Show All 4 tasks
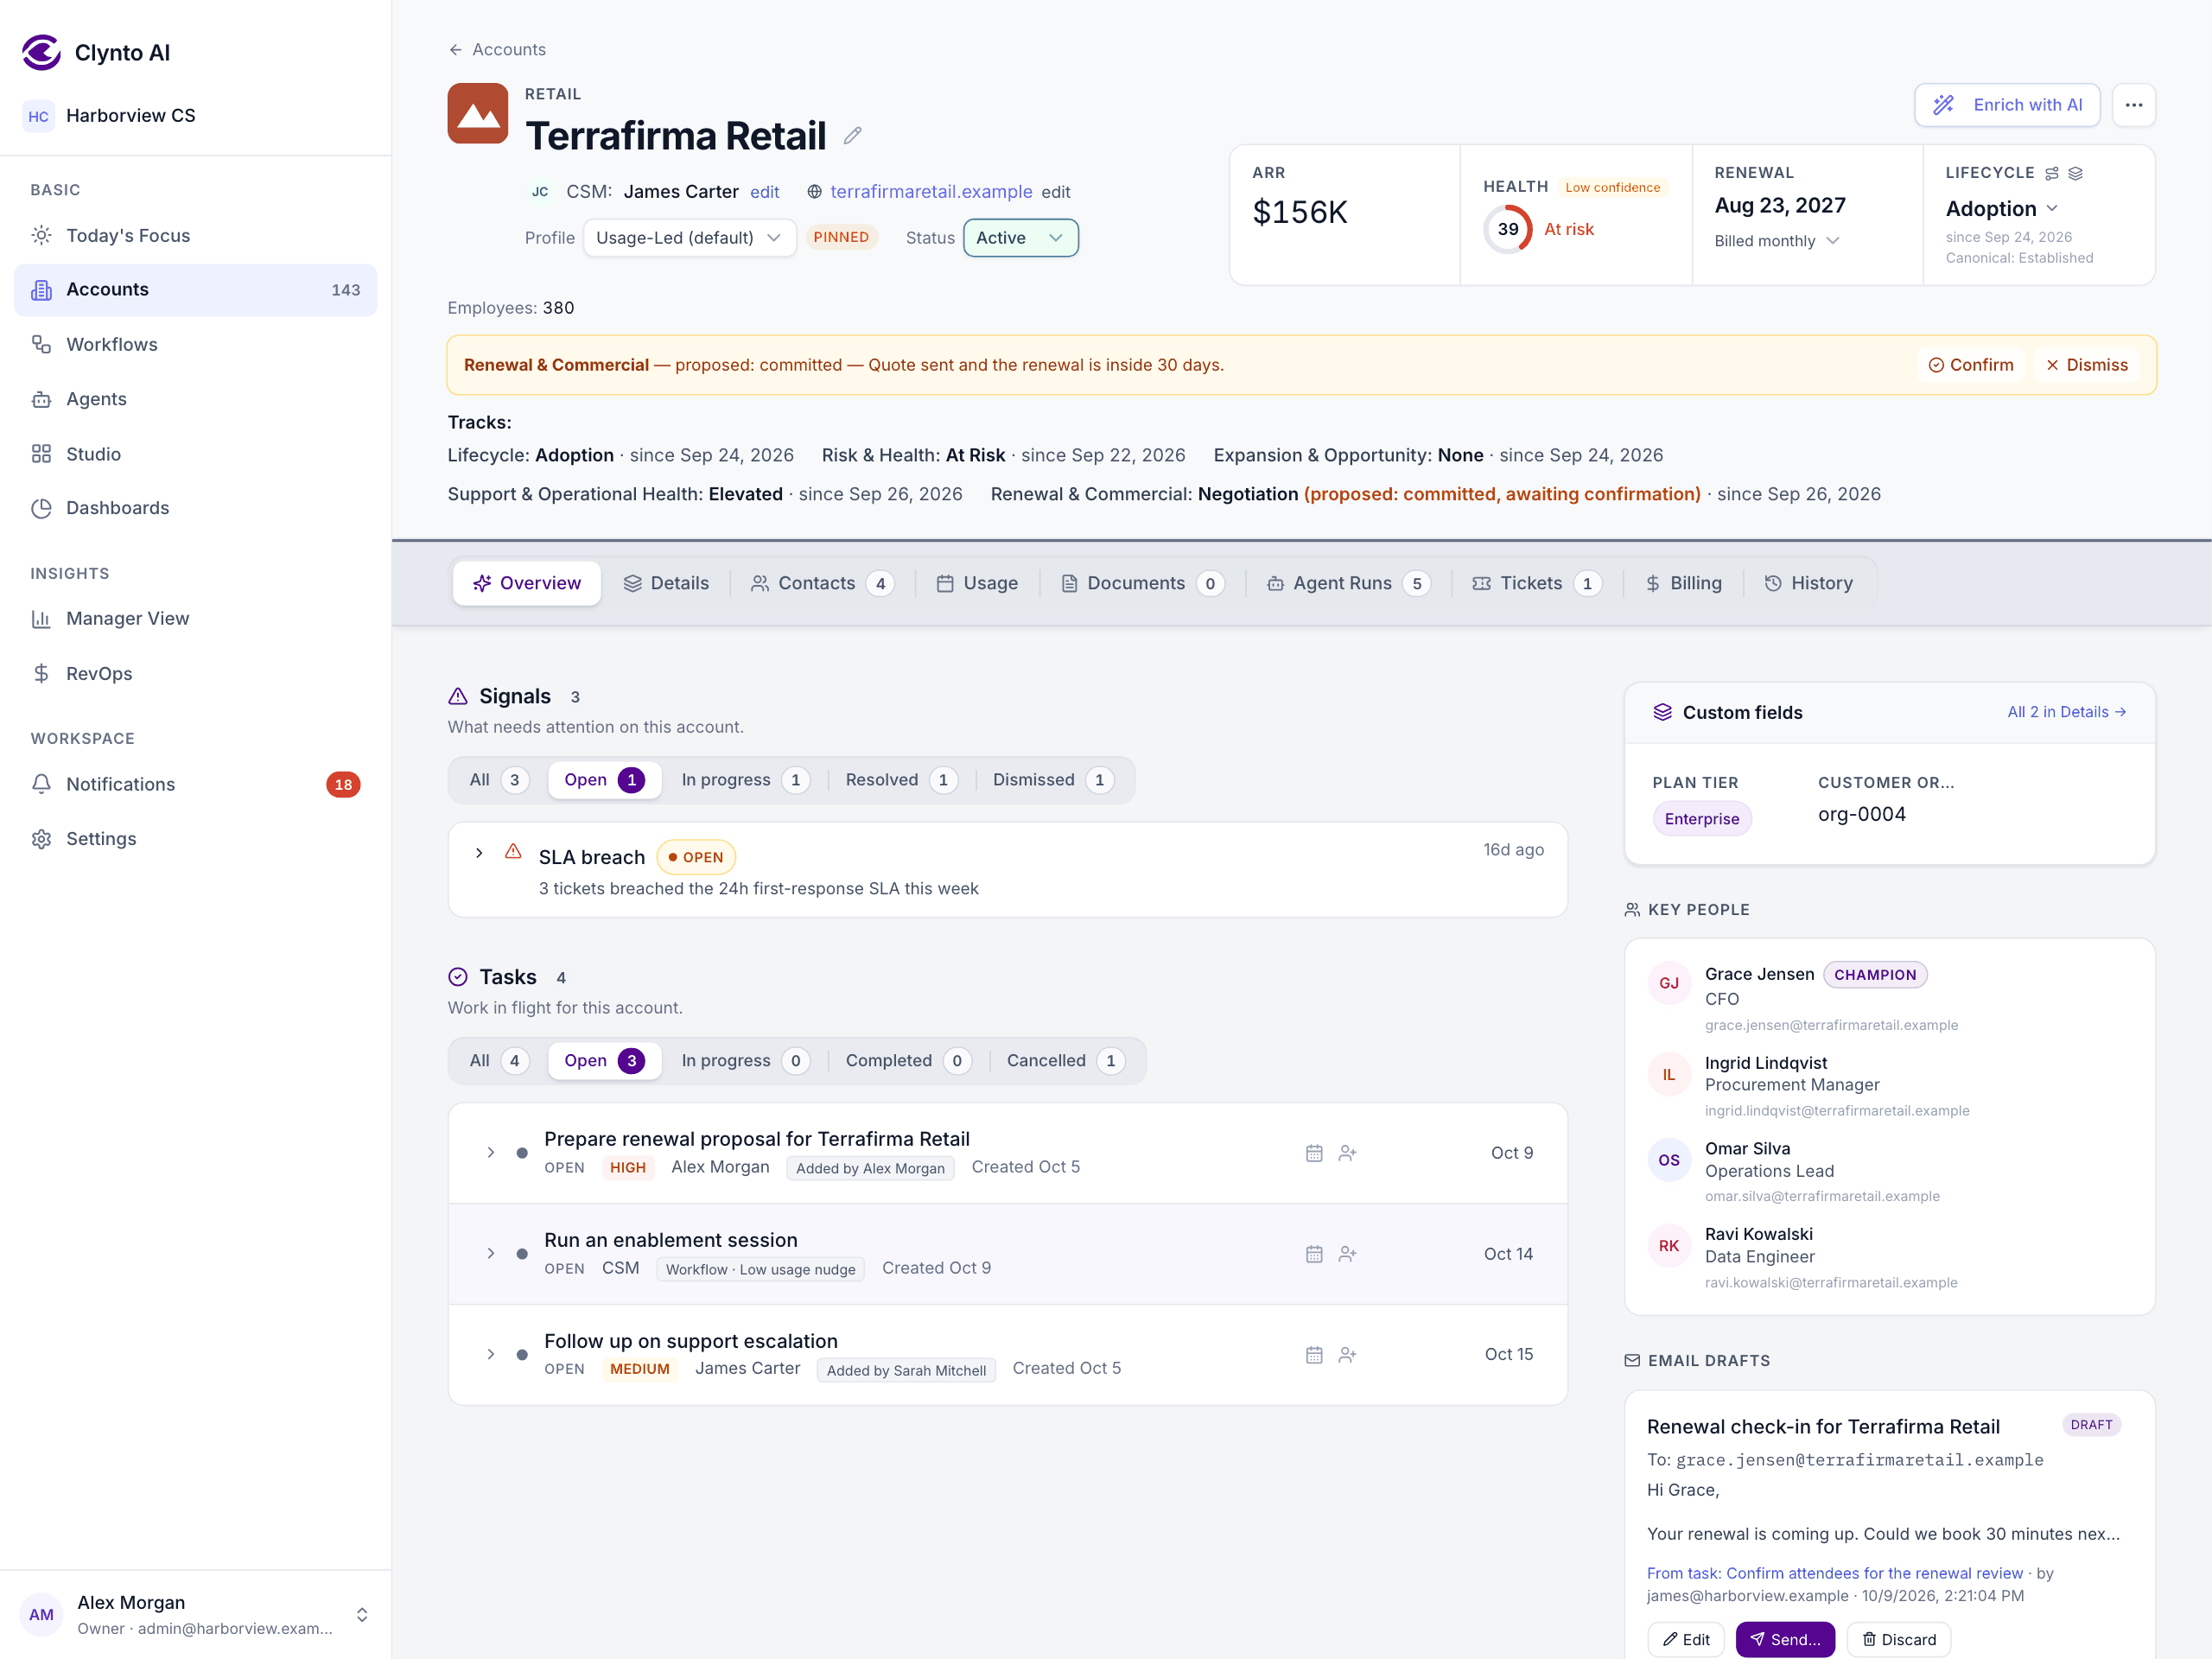The image size is (2212, 1659). [x=499, y=1061]
